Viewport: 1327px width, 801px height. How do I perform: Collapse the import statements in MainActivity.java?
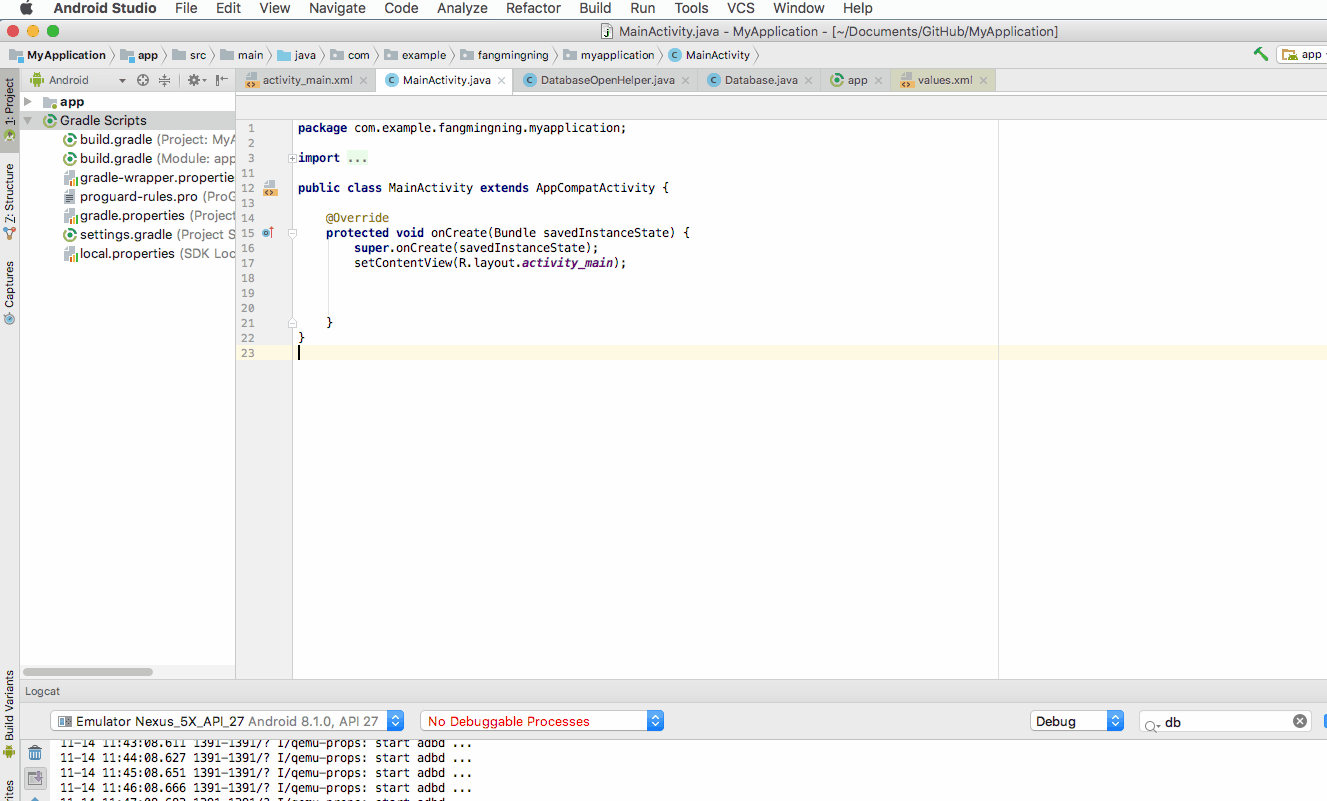click(290, 157)
